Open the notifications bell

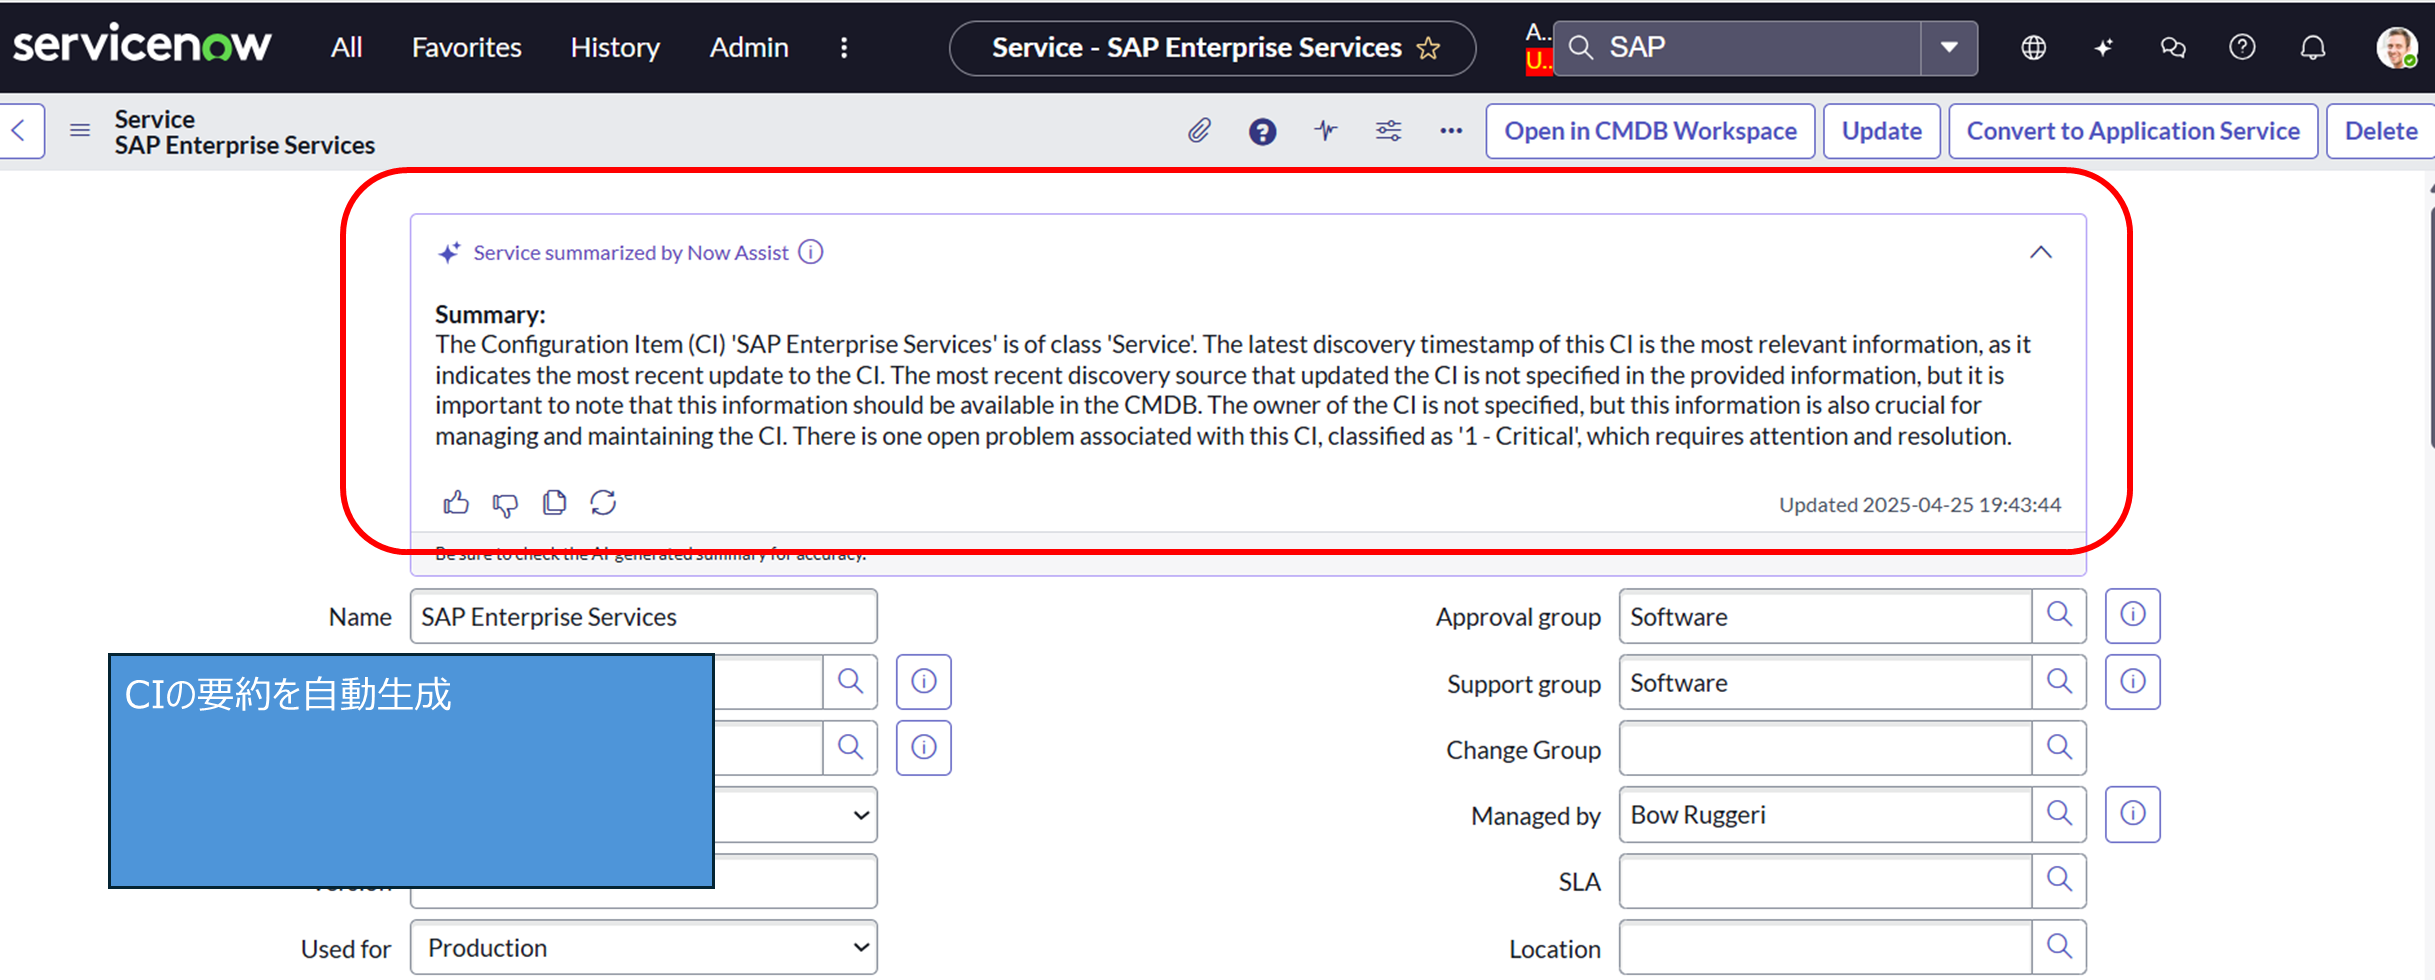click(2313, 47)
